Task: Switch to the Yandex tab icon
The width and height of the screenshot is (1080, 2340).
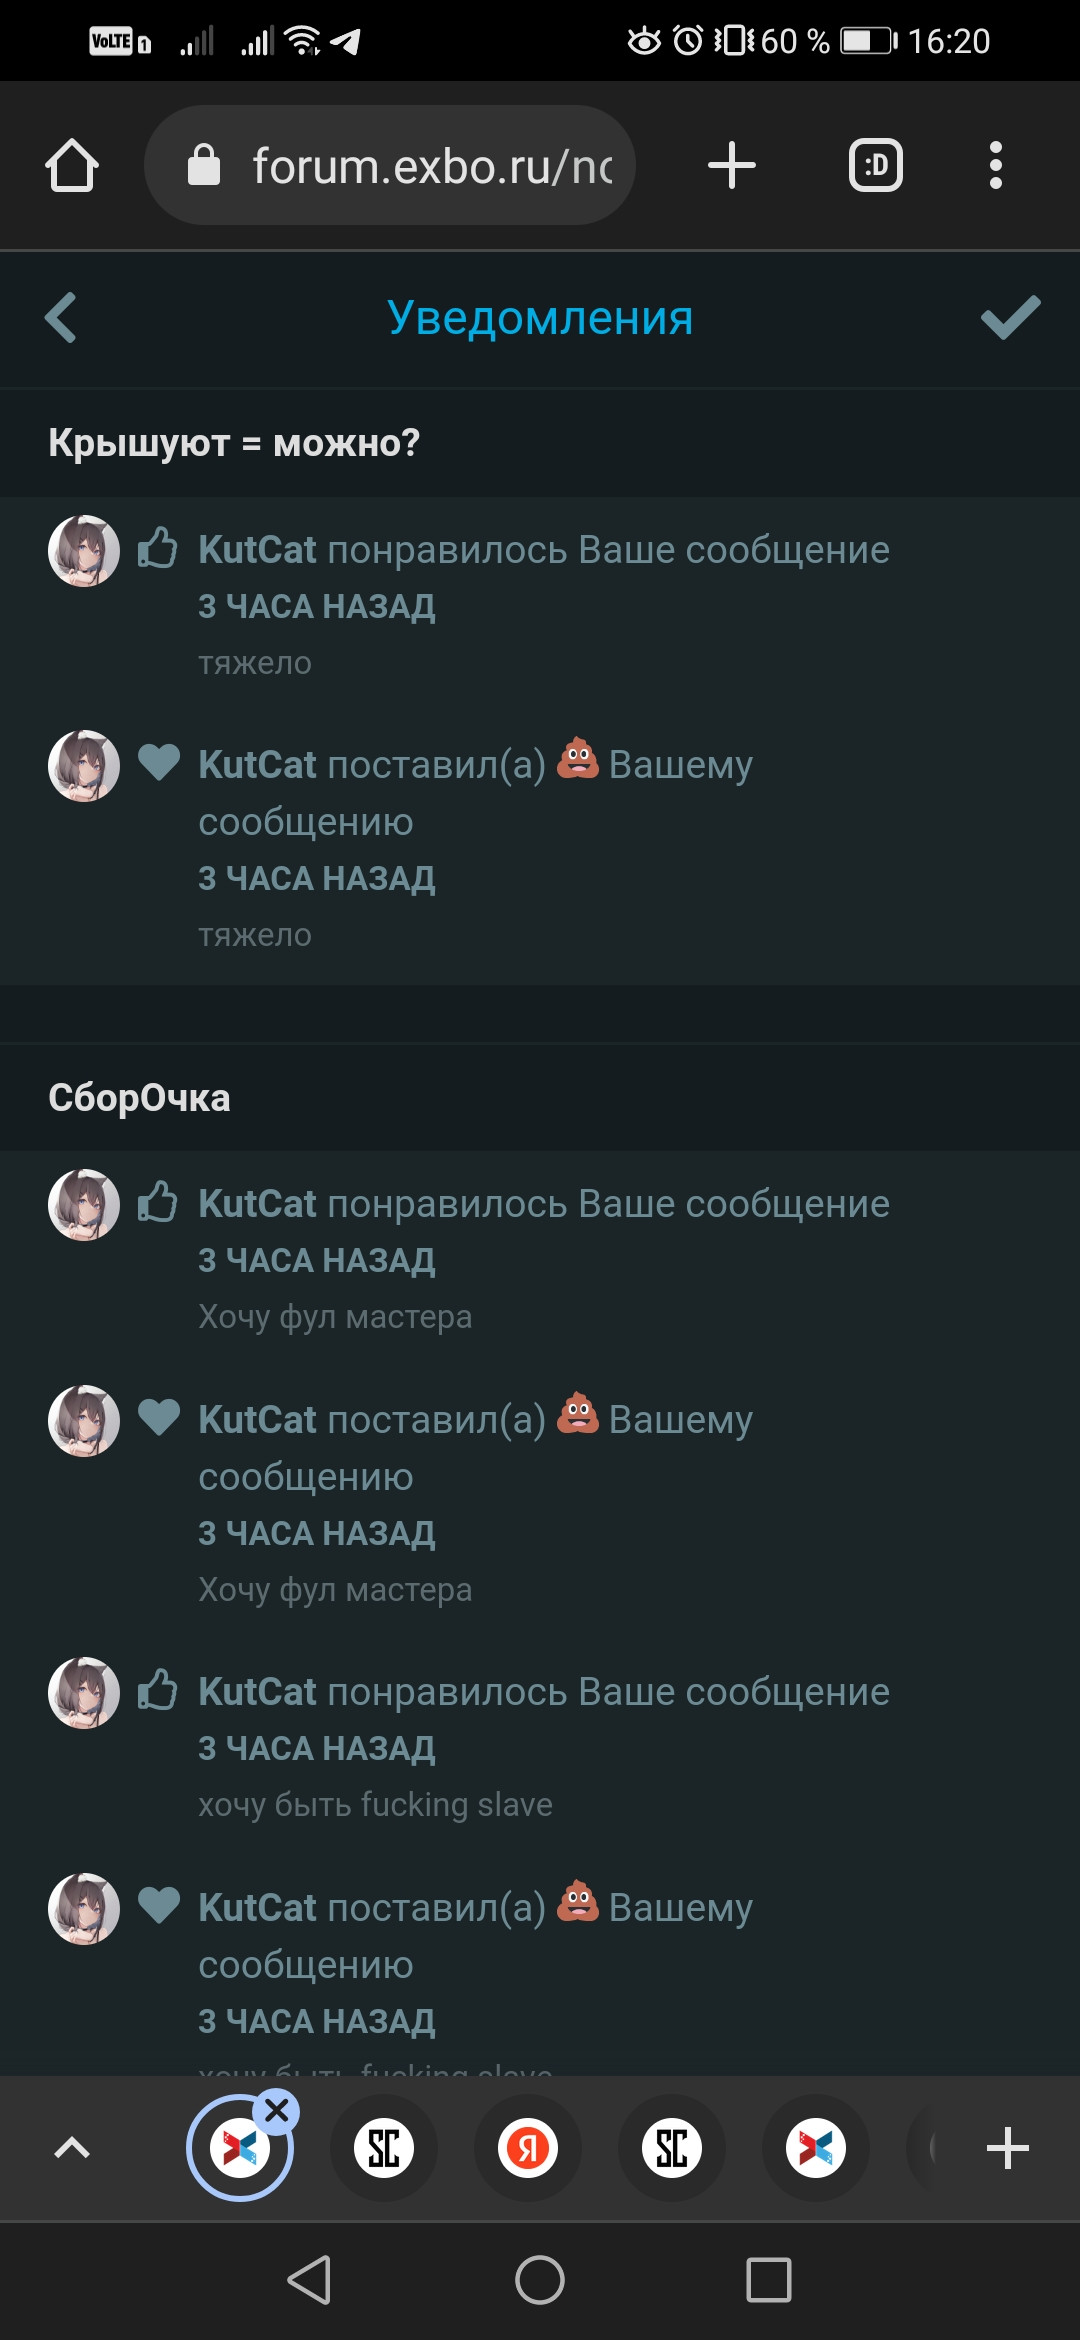Action: [x=528, y=2148]
